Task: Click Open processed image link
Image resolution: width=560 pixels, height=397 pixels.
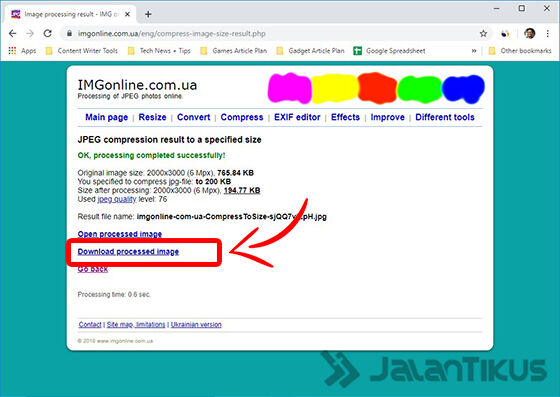Action: [120, 234]
